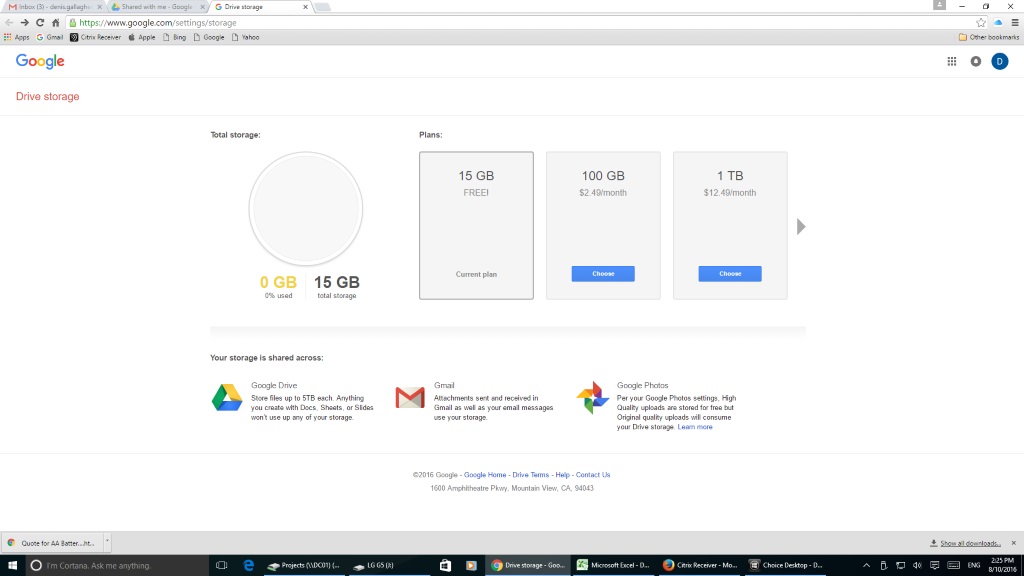Open the Google apps grid launcher

(951, 62)
